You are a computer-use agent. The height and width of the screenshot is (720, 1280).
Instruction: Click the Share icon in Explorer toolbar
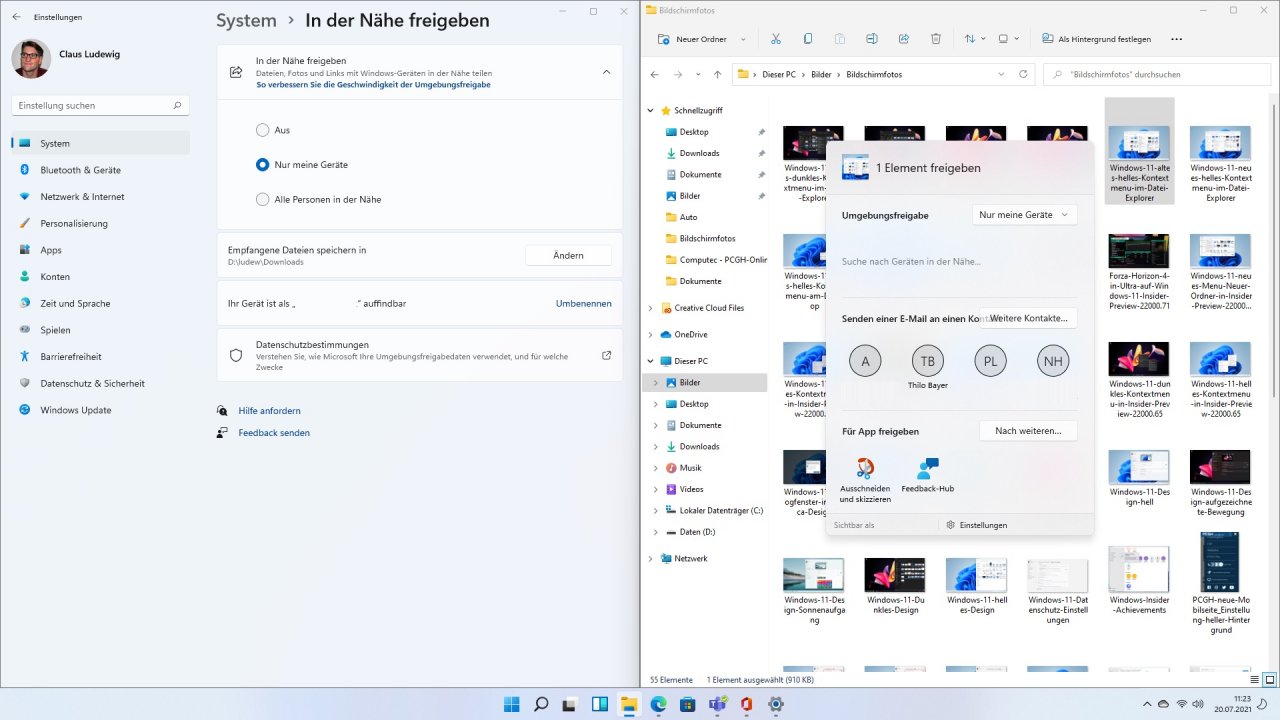pyautogui.click(x=903, y=39)
